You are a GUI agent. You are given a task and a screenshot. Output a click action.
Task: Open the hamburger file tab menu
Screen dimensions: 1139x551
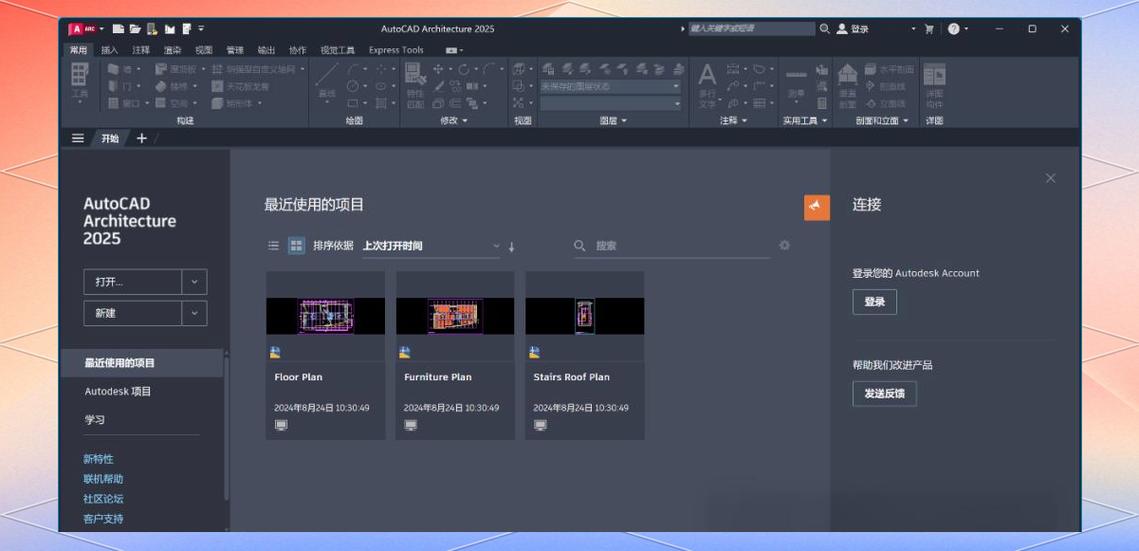click(78, 138)
